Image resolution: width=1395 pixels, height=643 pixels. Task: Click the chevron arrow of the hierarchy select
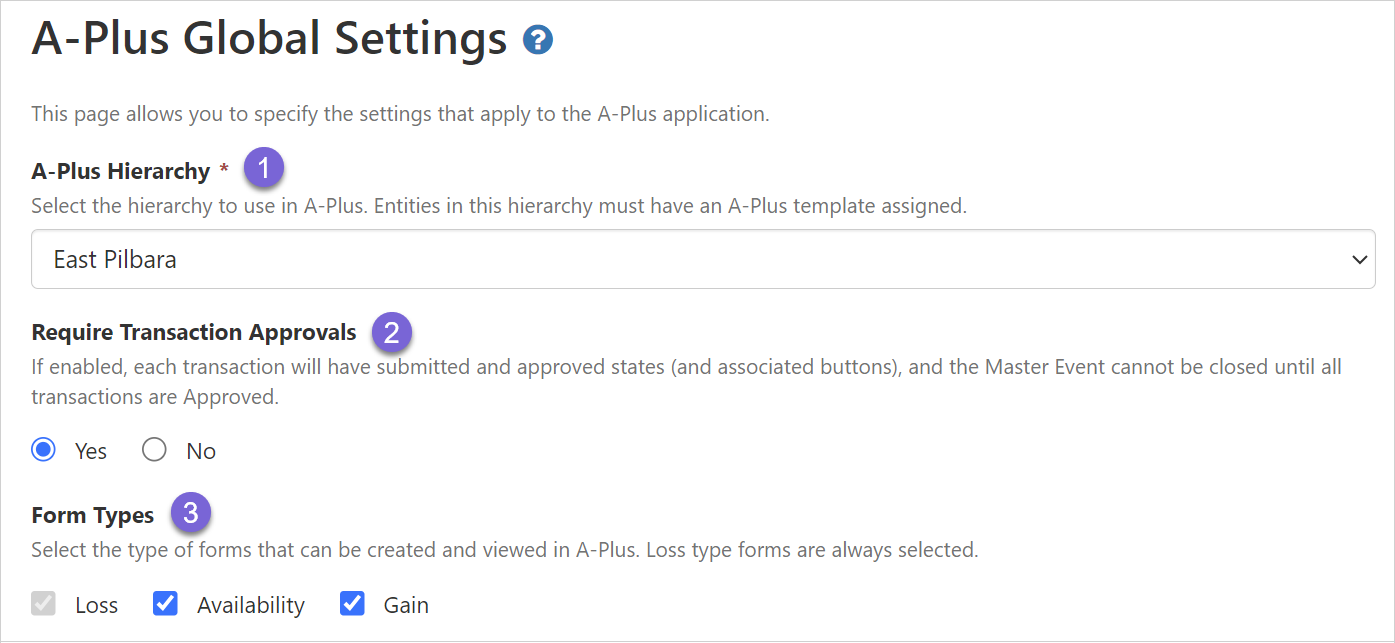coord(1359,260)
